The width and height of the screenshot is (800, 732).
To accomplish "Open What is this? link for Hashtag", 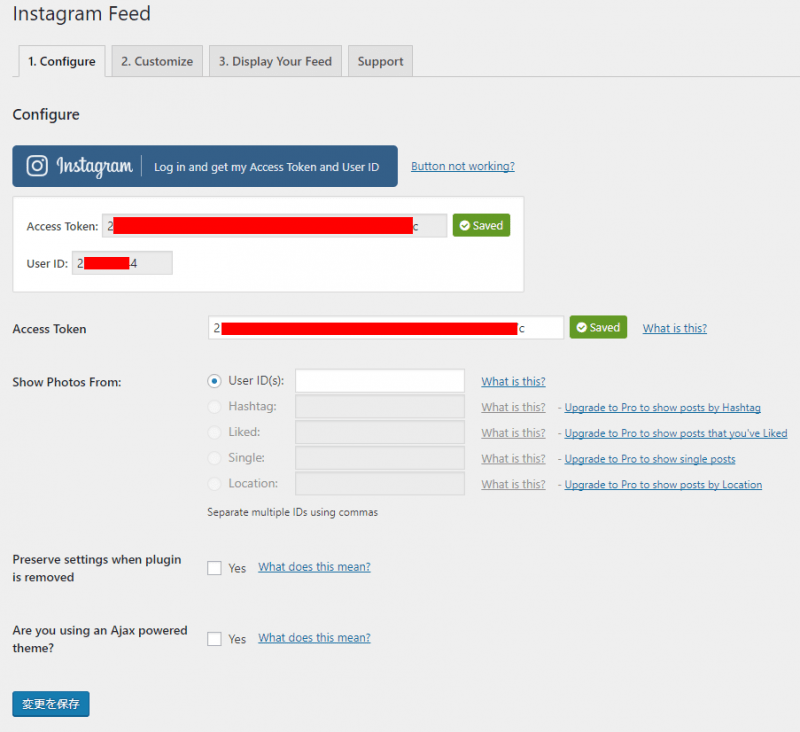I will coord(513,407).
